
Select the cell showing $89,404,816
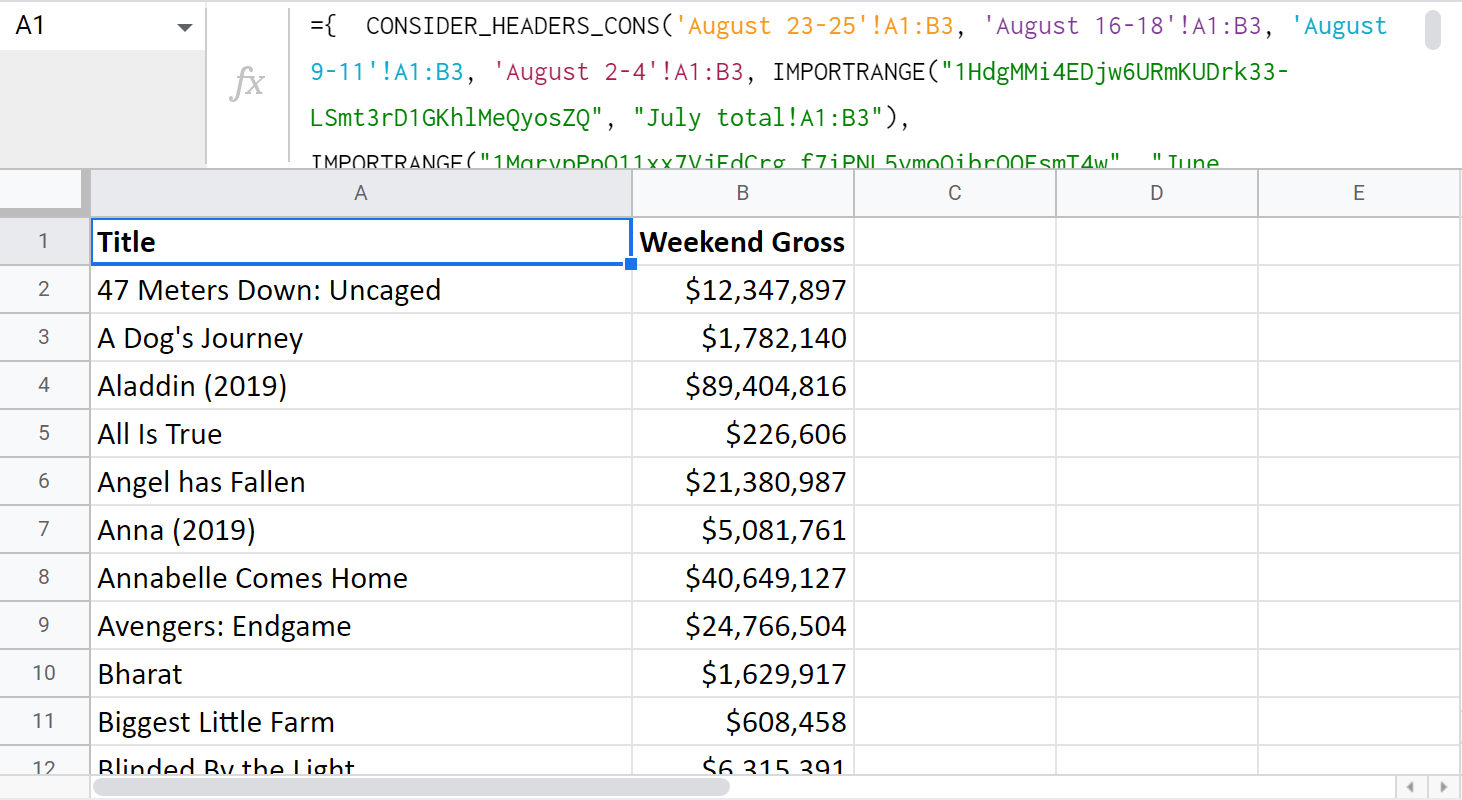pyautogui.click(x=742, y=385)
